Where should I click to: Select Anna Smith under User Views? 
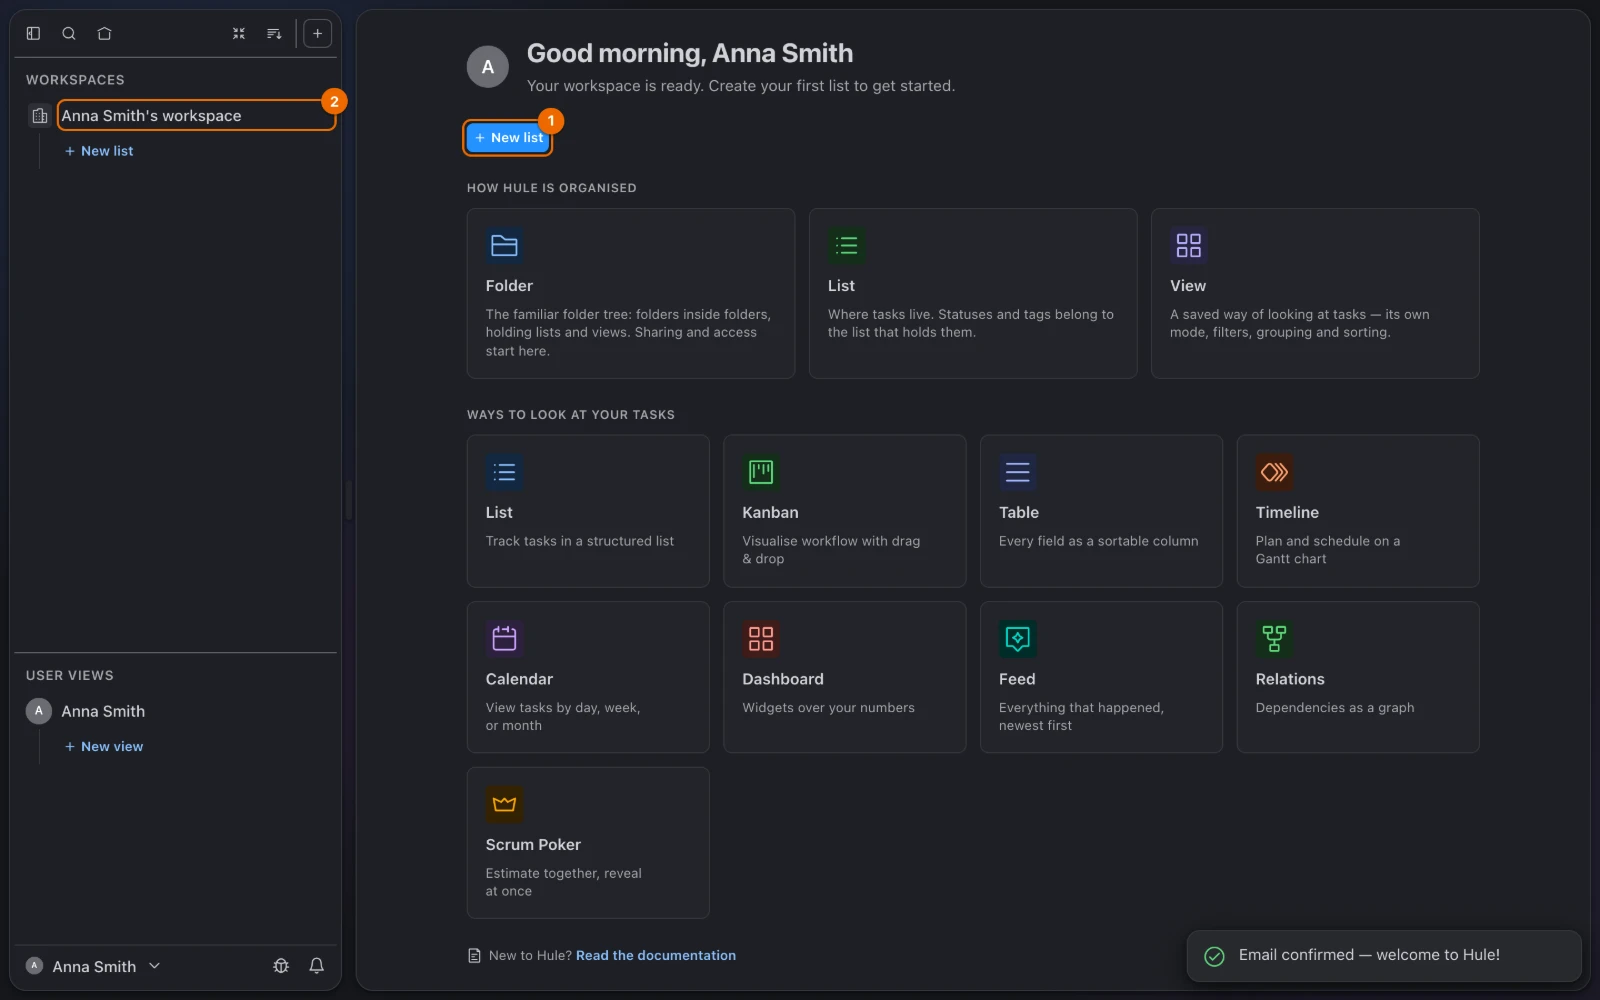[103, 711]
